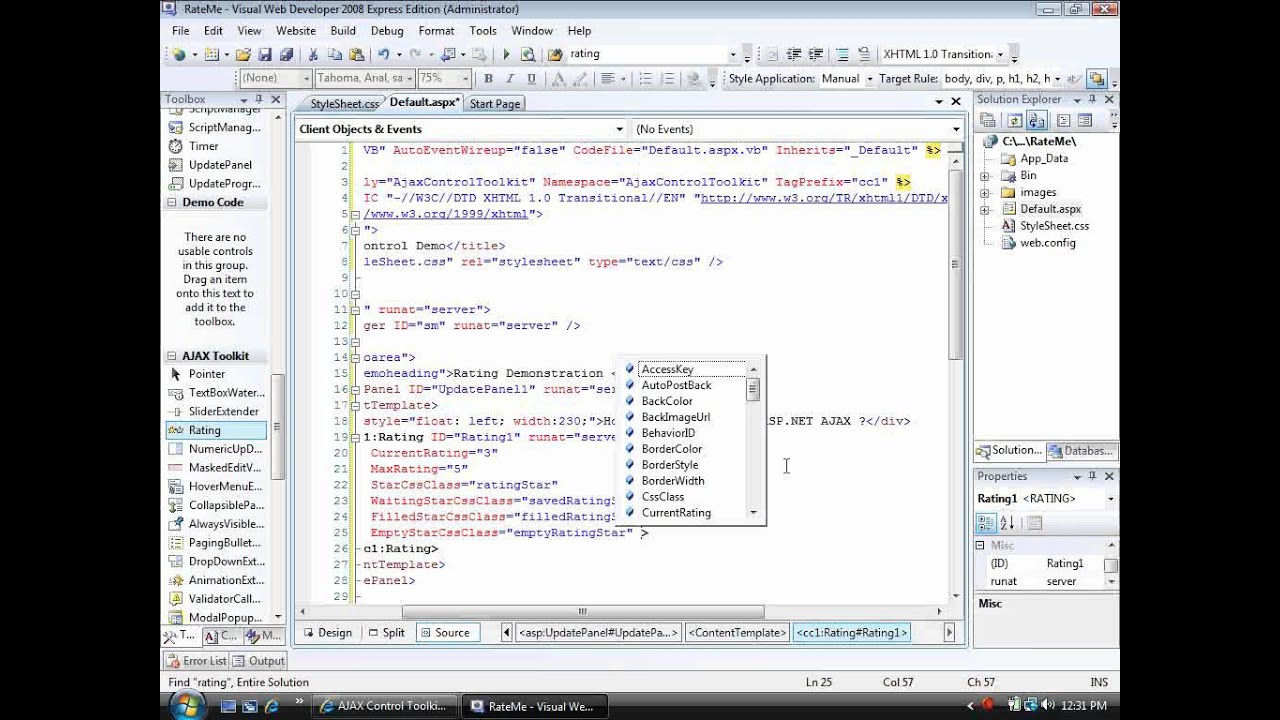
Task: Click the Categorized view icon in Properties panel
Action: (986, 523)
